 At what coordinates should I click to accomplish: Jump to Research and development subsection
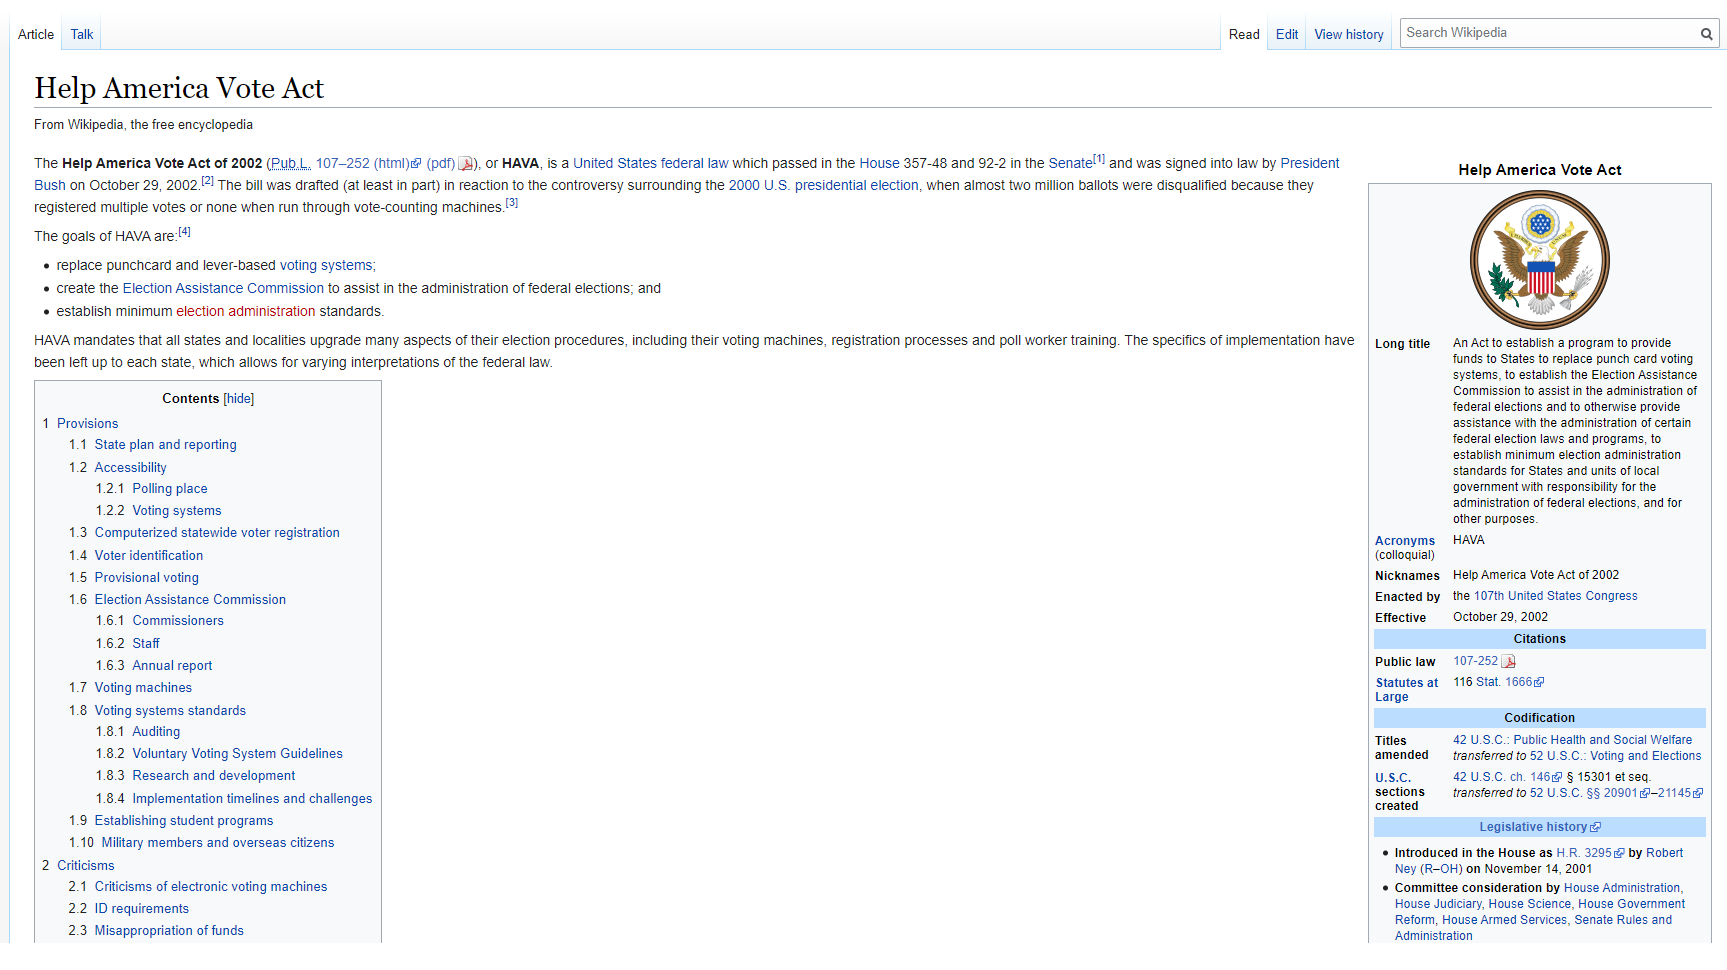click(214, 776)
